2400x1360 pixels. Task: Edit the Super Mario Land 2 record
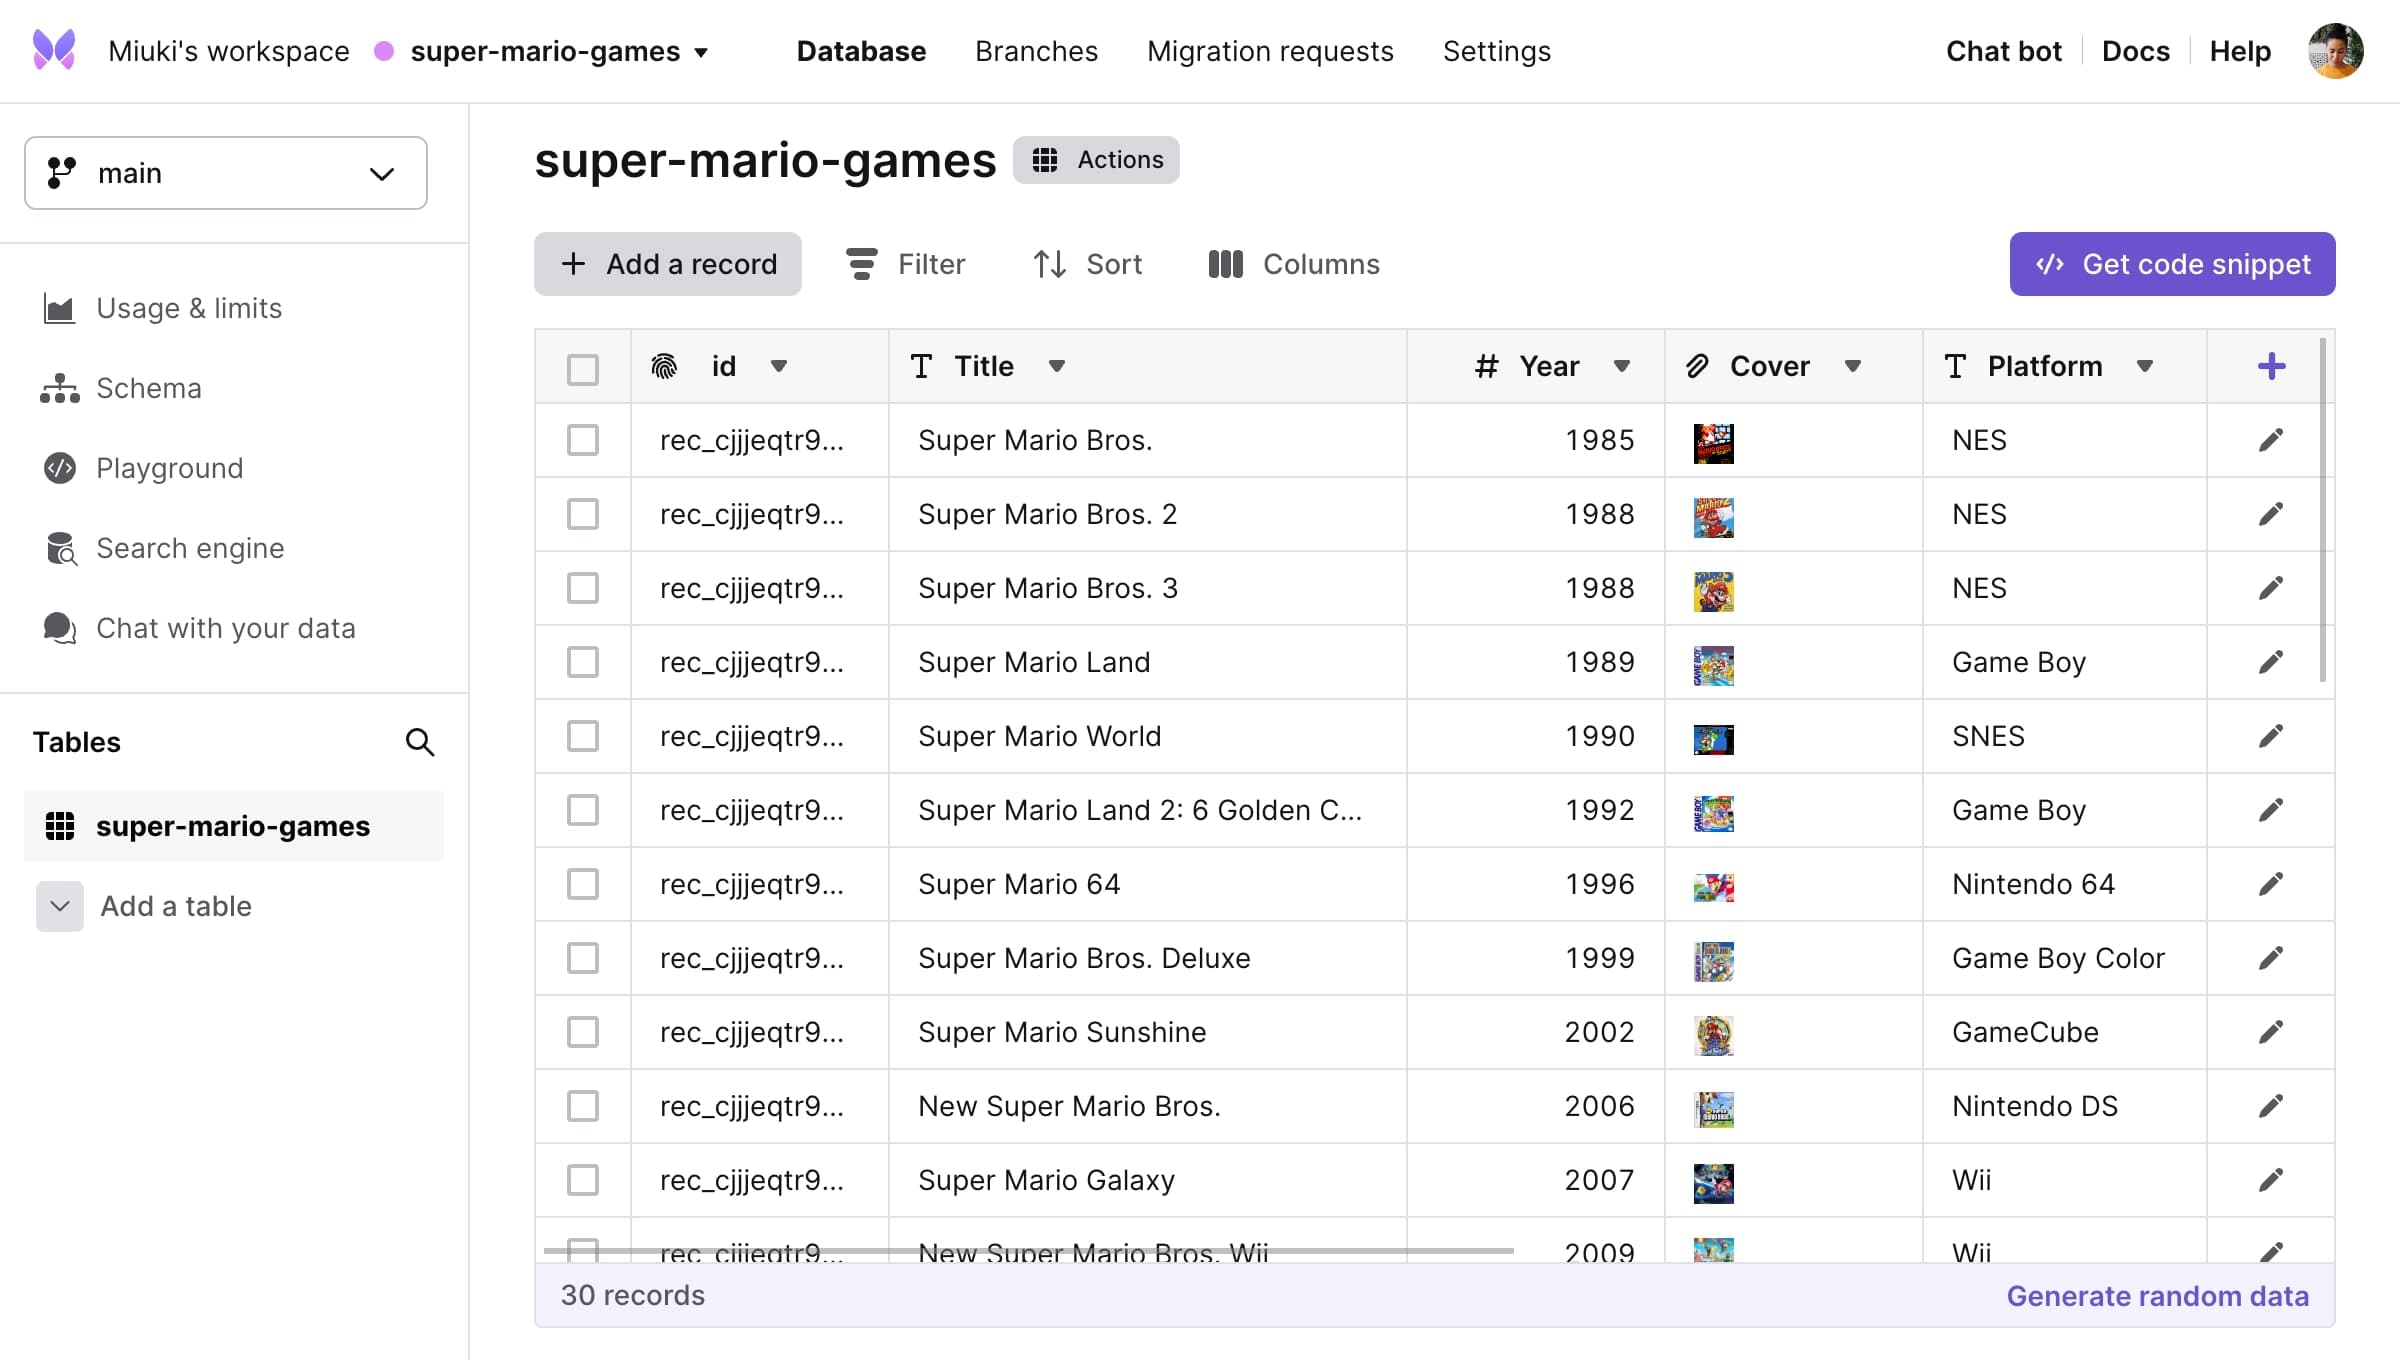[2271, 810]
